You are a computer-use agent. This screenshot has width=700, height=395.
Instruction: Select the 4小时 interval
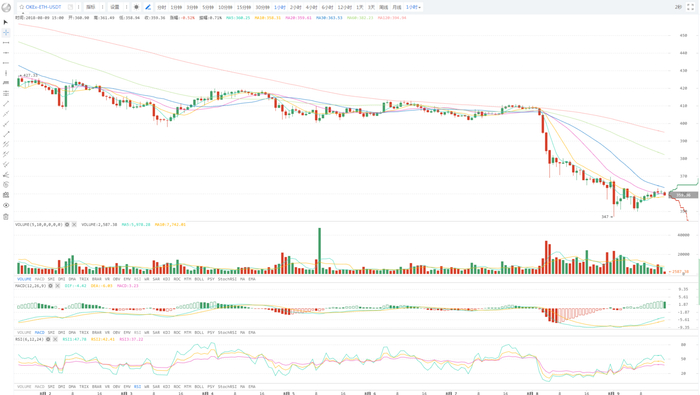point(311,7)
